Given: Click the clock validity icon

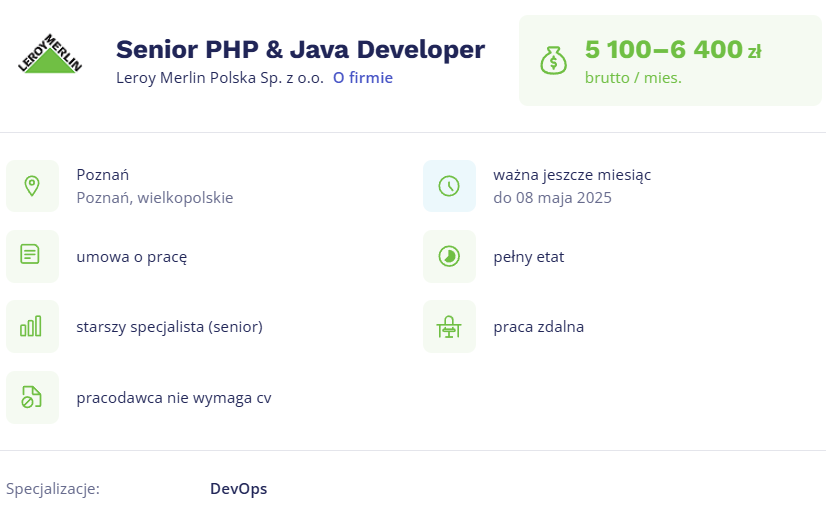Looking at the screenshot, I should [449, 186].
